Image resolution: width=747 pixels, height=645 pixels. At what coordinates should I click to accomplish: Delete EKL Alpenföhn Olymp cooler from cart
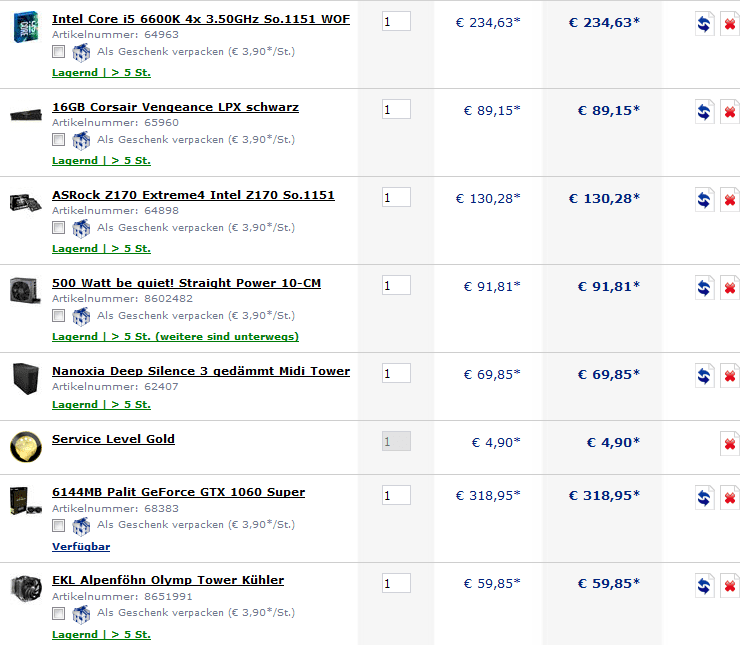point(729,585)
